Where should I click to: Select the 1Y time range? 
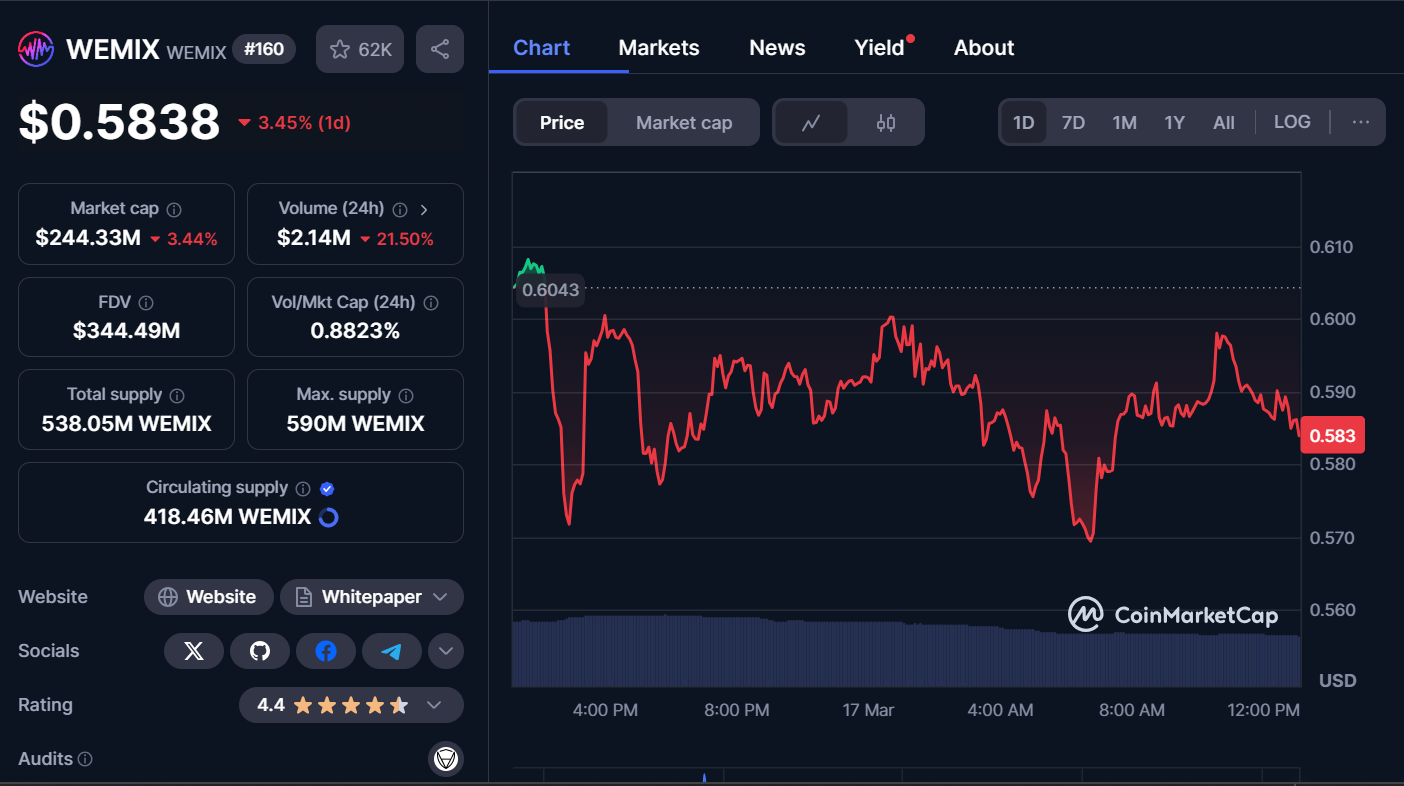[1174, 122]
